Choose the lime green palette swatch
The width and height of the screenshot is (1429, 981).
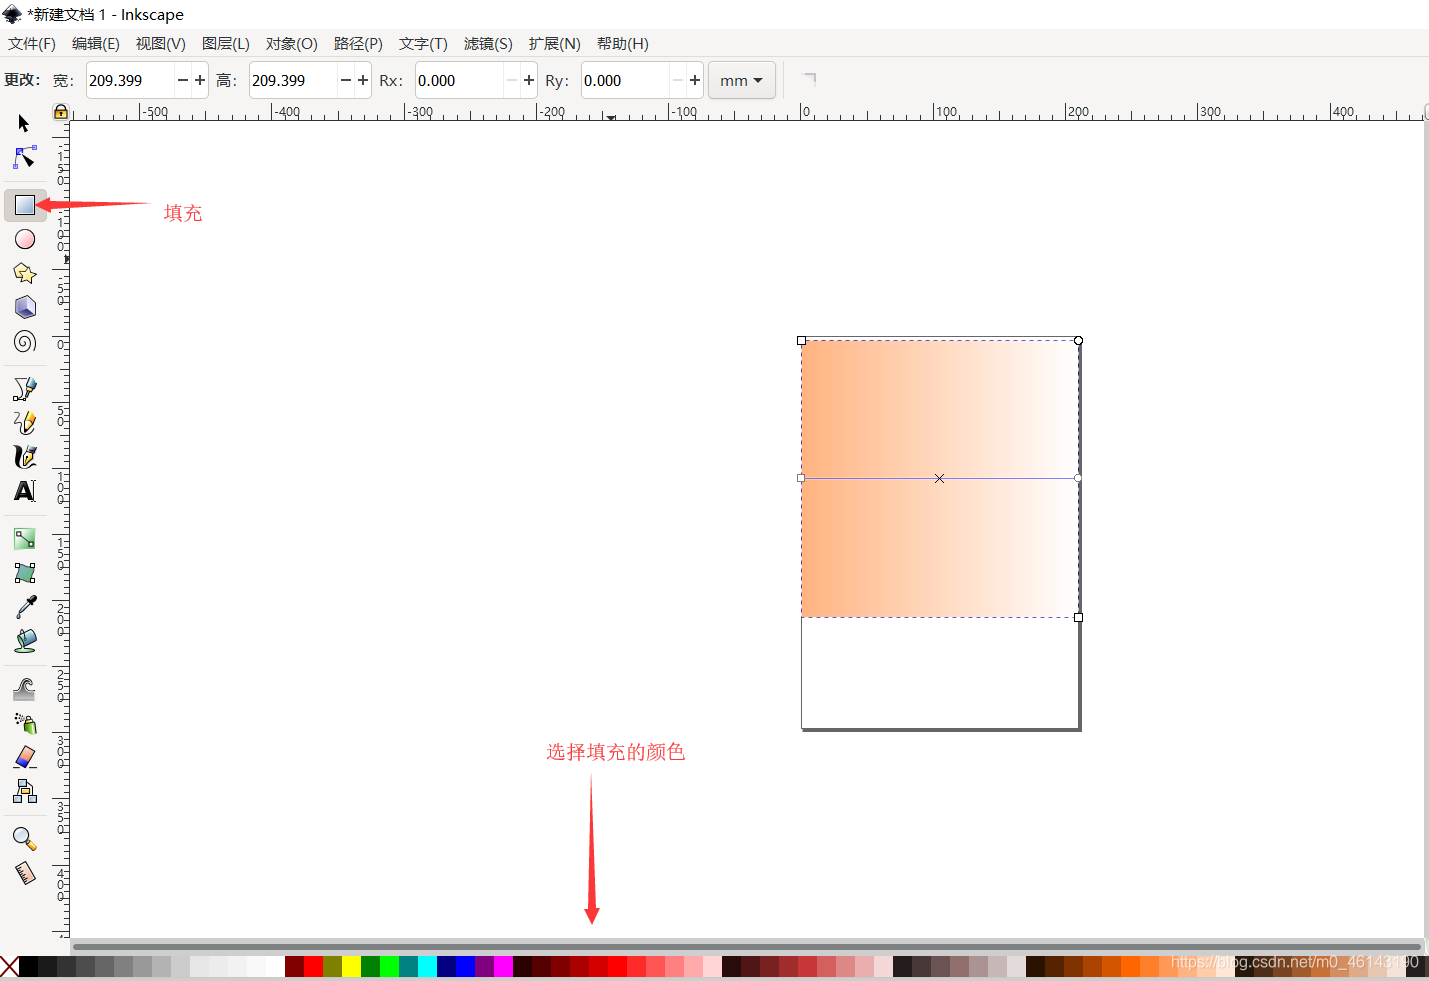point(389,966)
